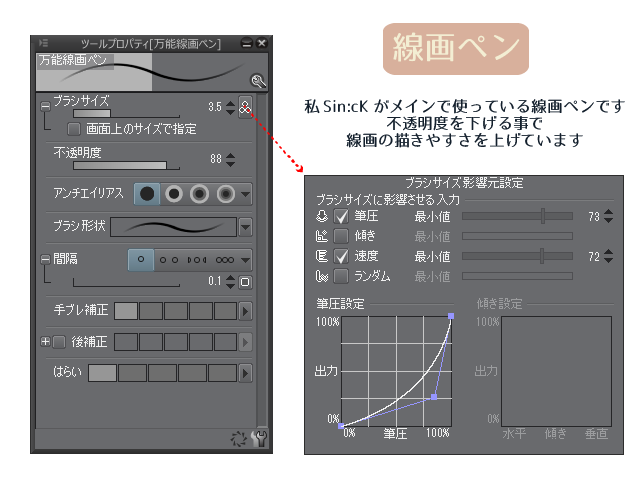The image size is (640, 480).
Task: Adjust gap value 0.1 stepper
Action: (231, 282)
